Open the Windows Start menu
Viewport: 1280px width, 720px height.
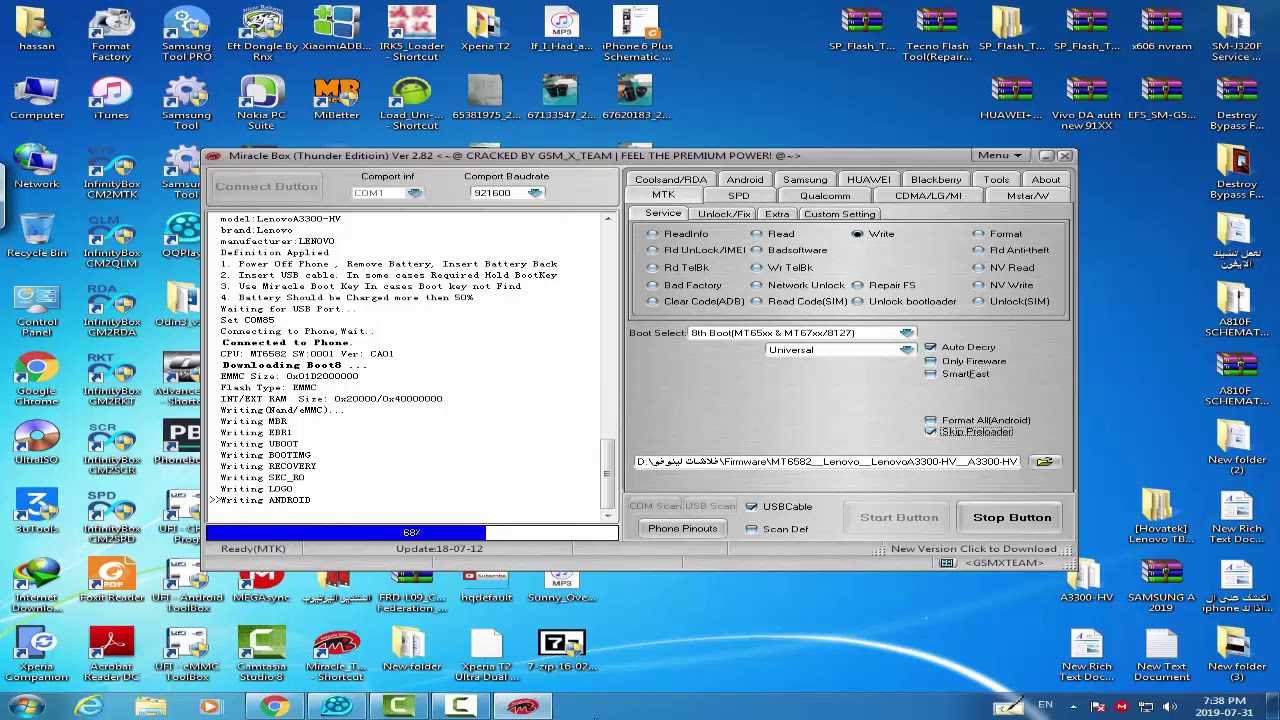27,706
